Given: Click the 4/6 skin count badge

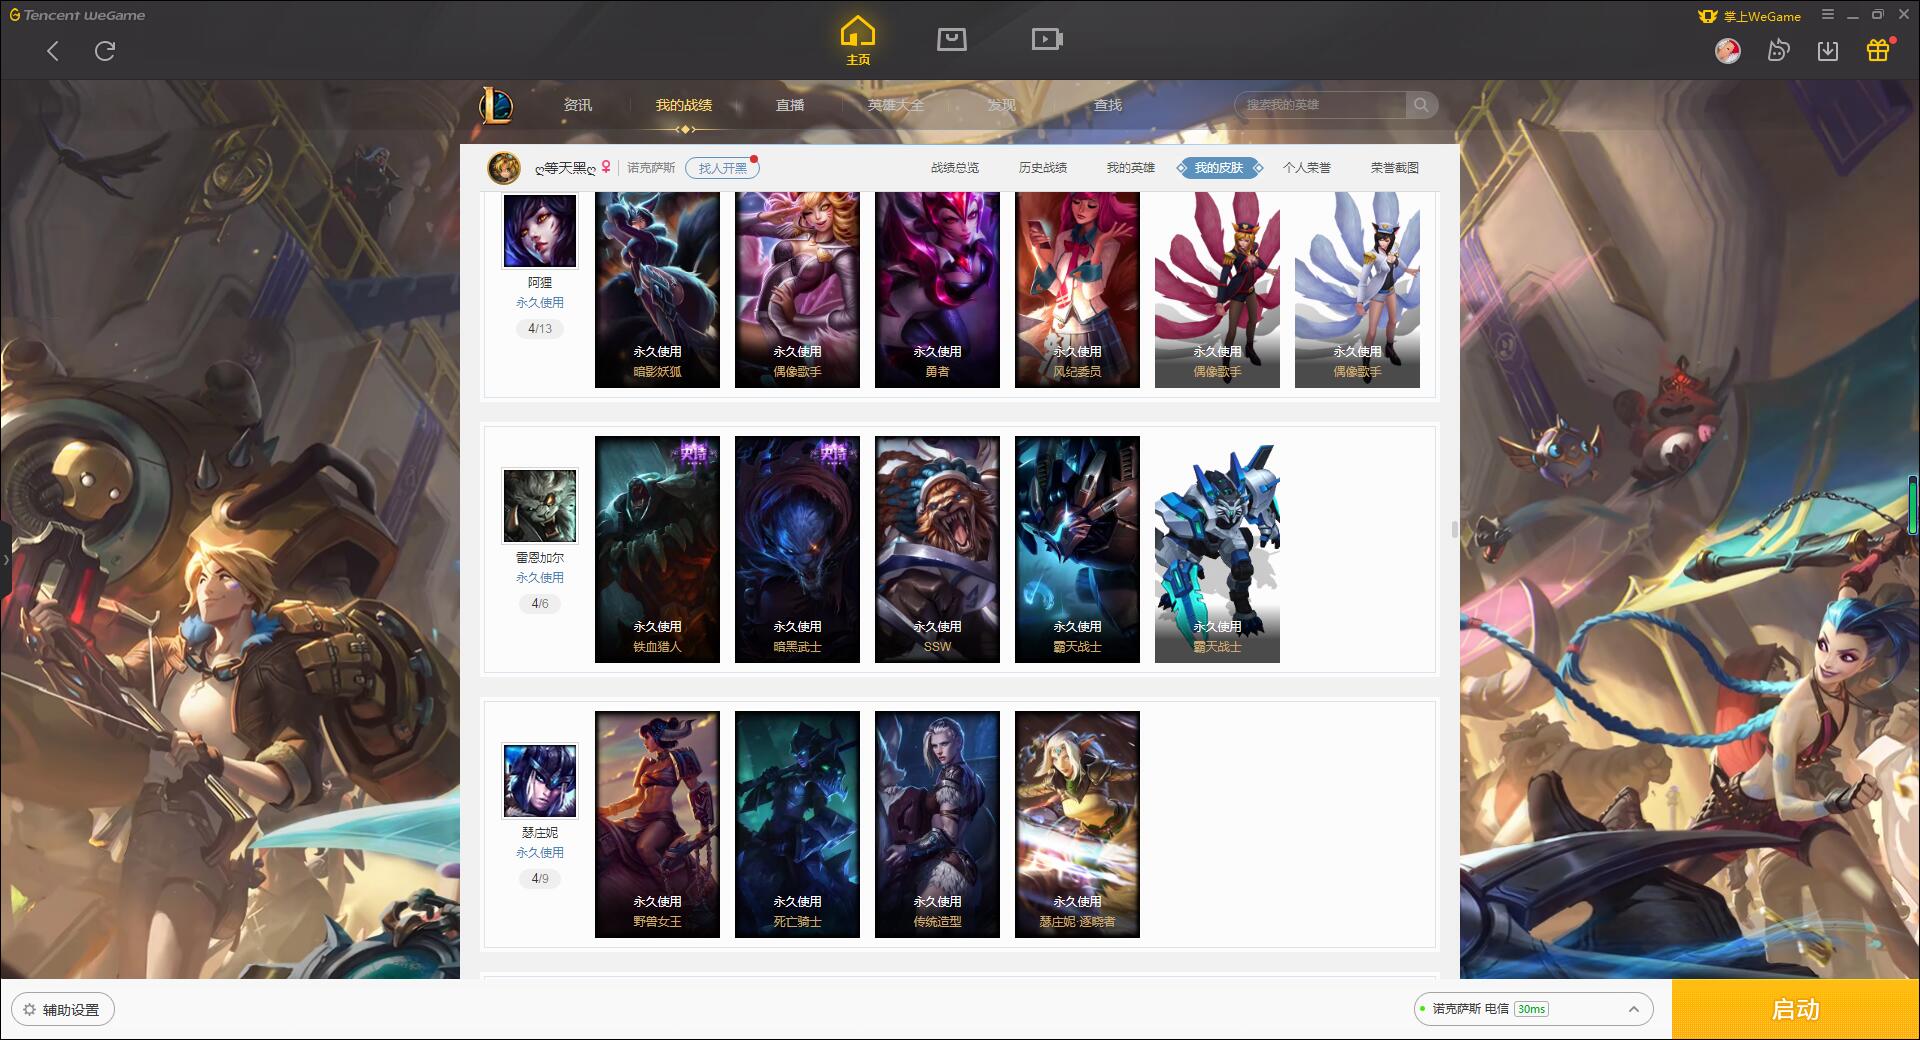Looking at the screenshot, I should (x=540, y=604).
